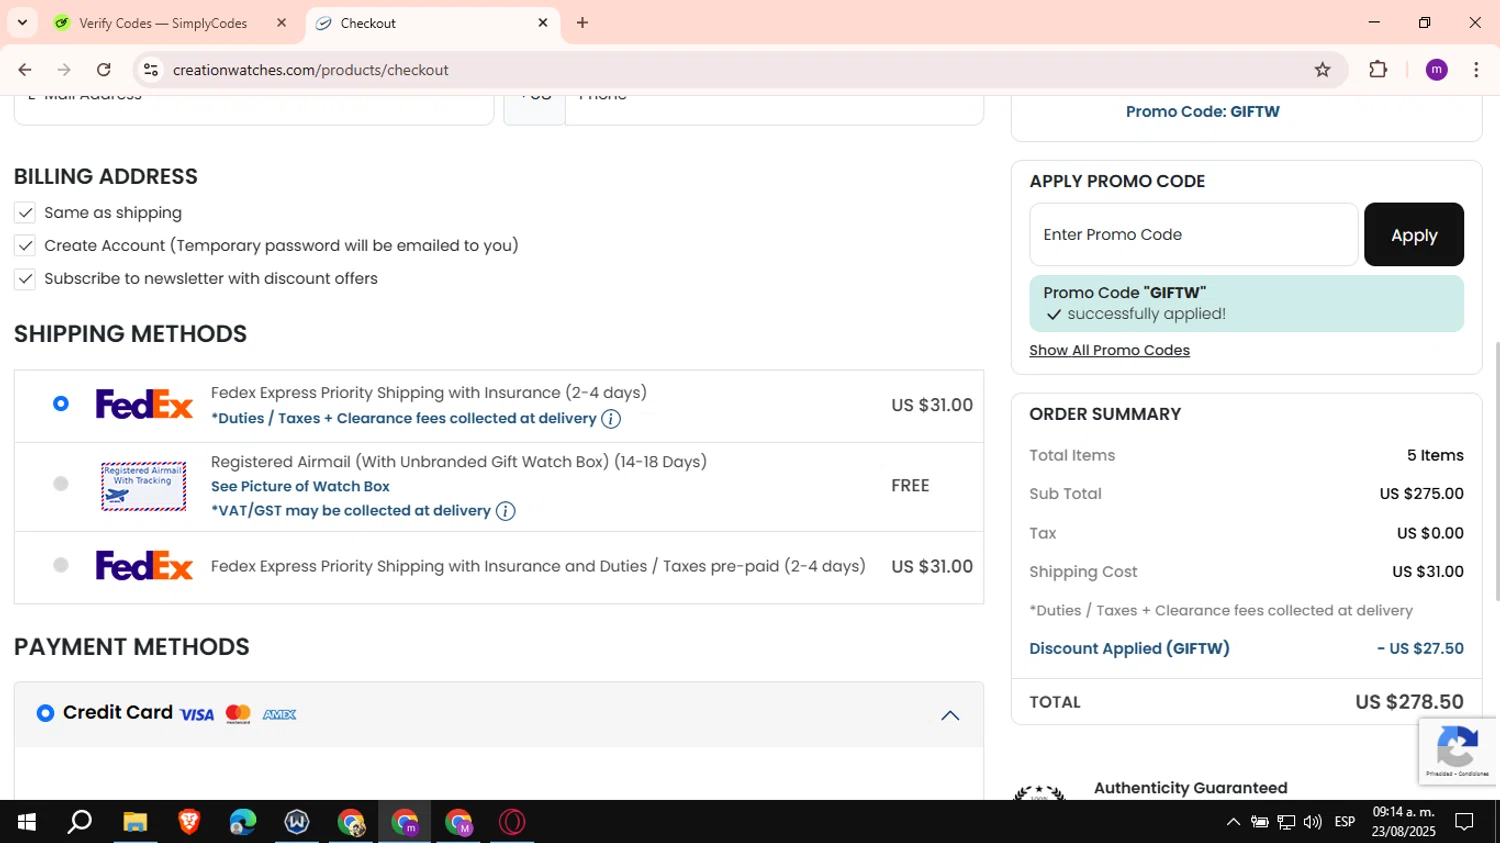Select the Credit Card payment radio
This screenshot has width=1500, height=843.
tap(45, 713)
